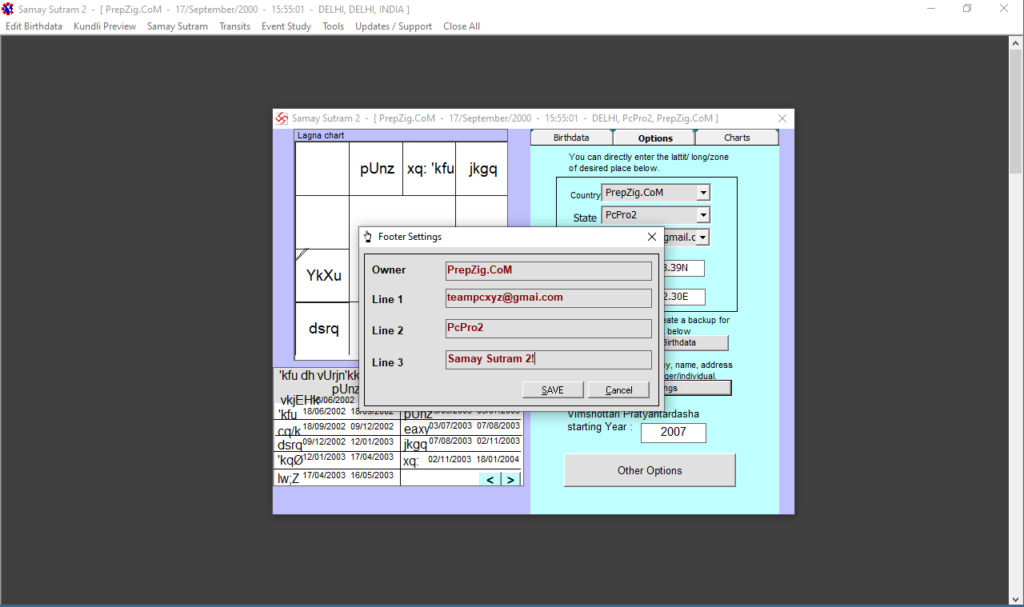Expand the Country dropdown arrow
1024x607 pixels.
pyautogui.click(x=703, y=193)
